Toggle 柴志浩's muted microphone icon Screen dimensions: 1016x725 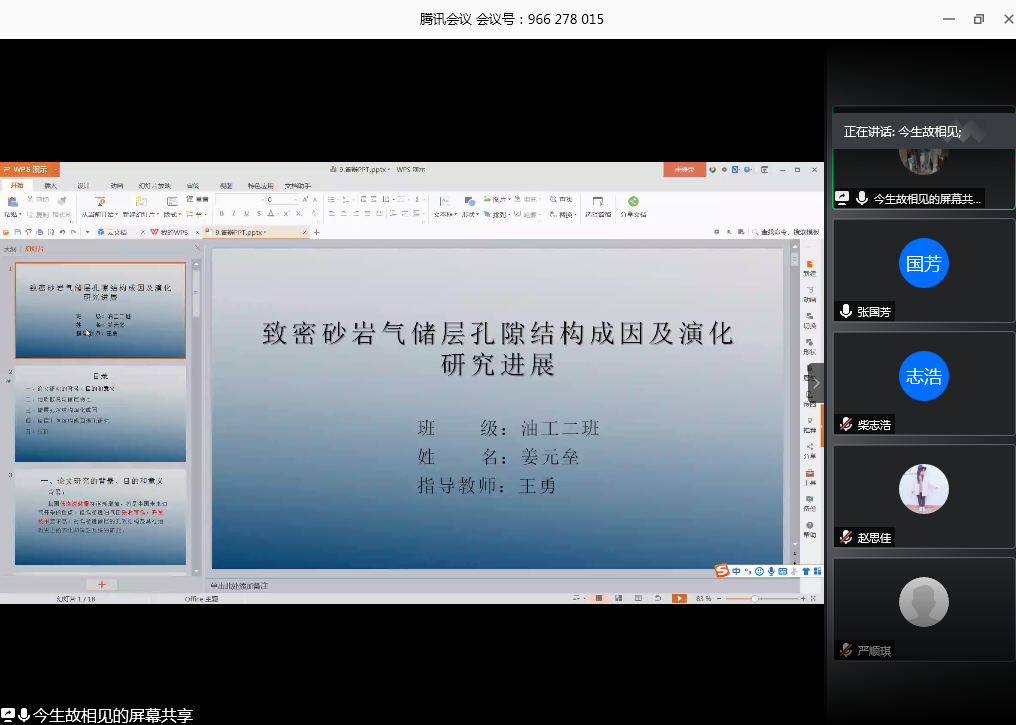point(846,425)
